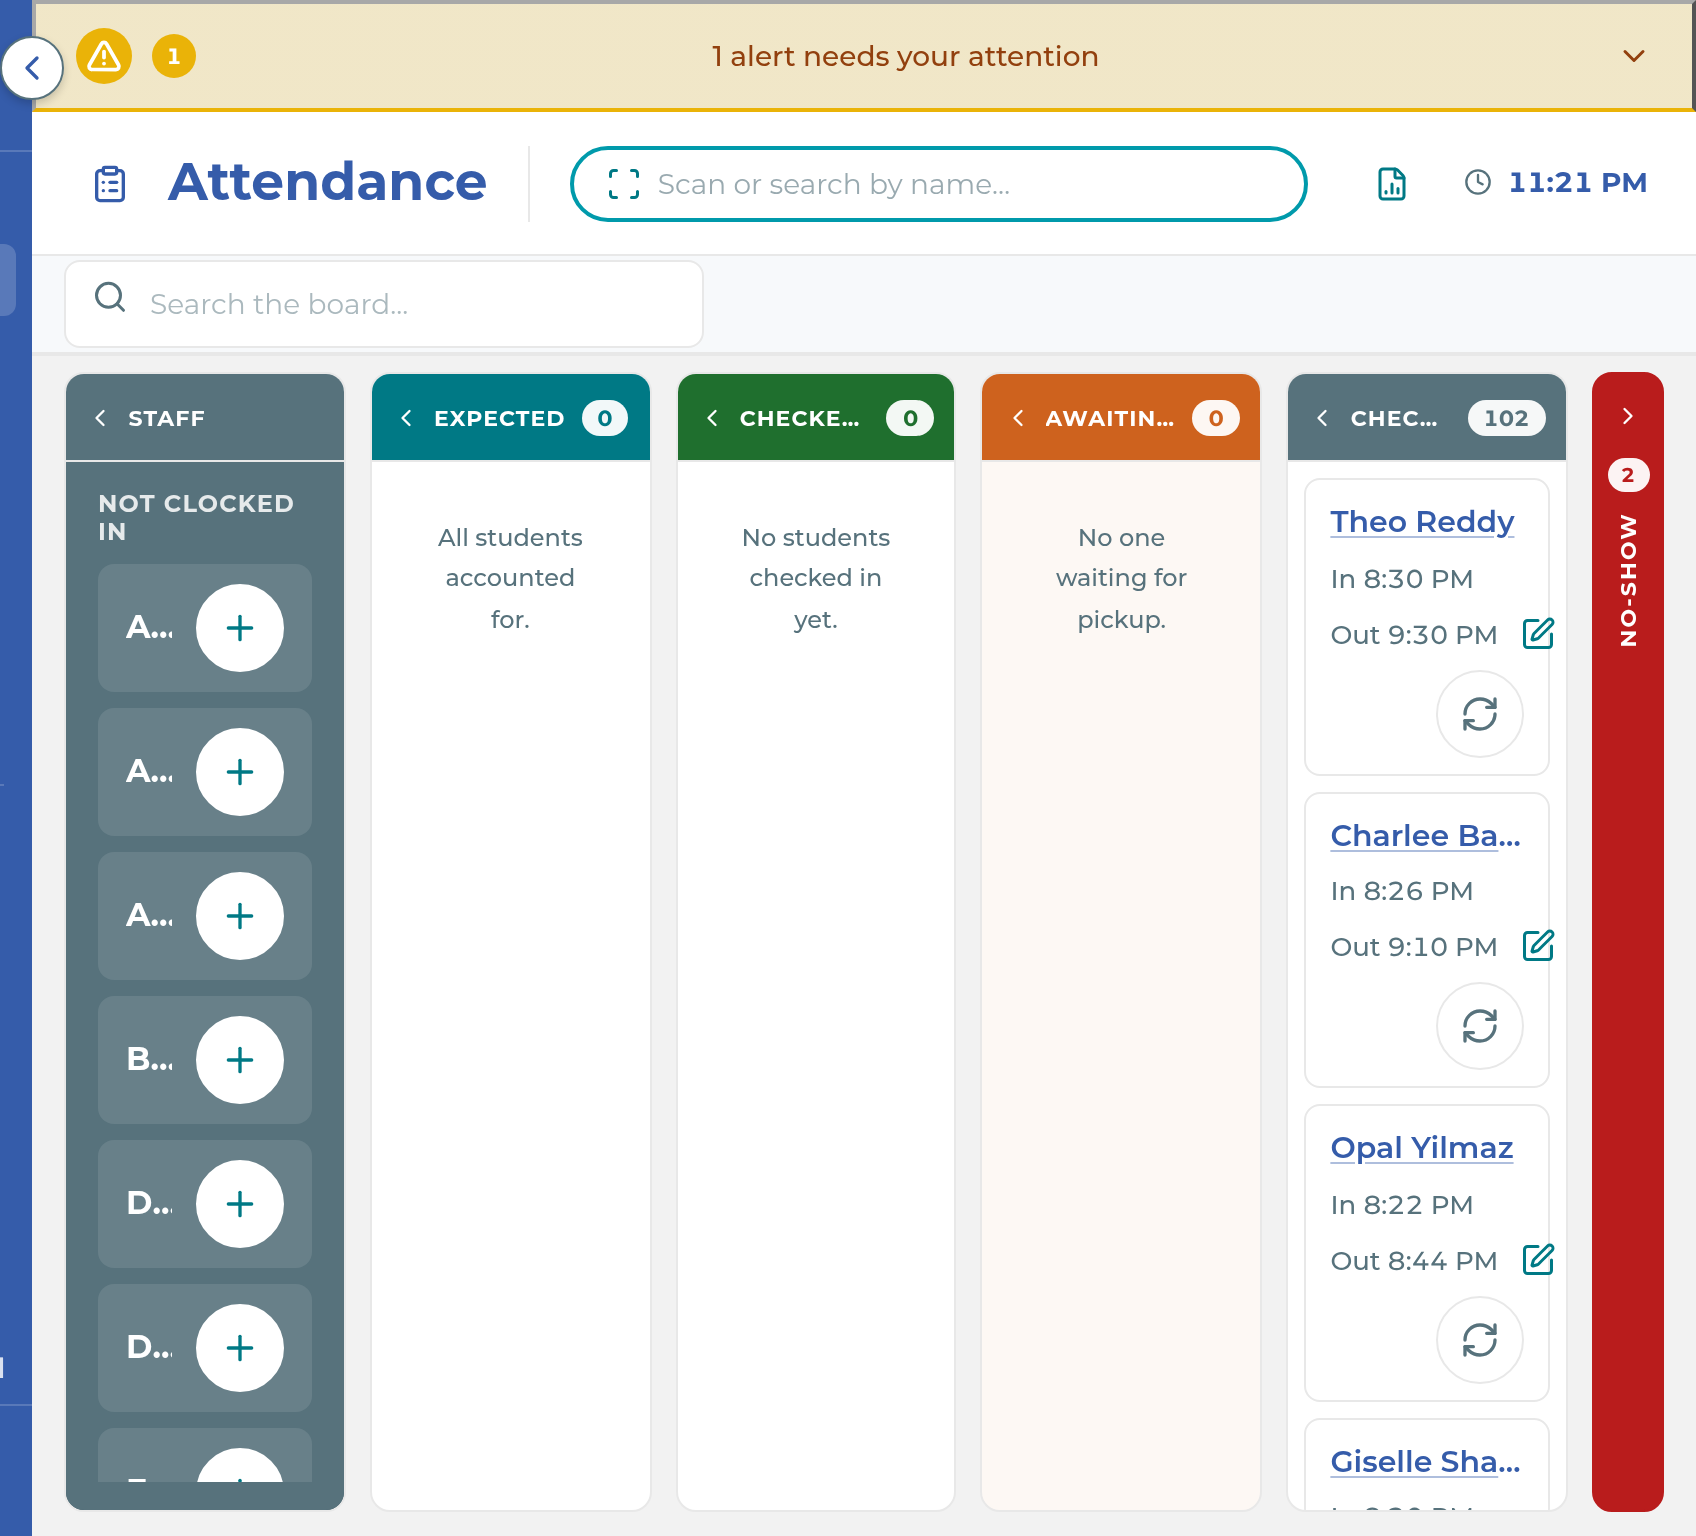
Task: Click the Attendance clipboard icon
Action: [110, 184]
